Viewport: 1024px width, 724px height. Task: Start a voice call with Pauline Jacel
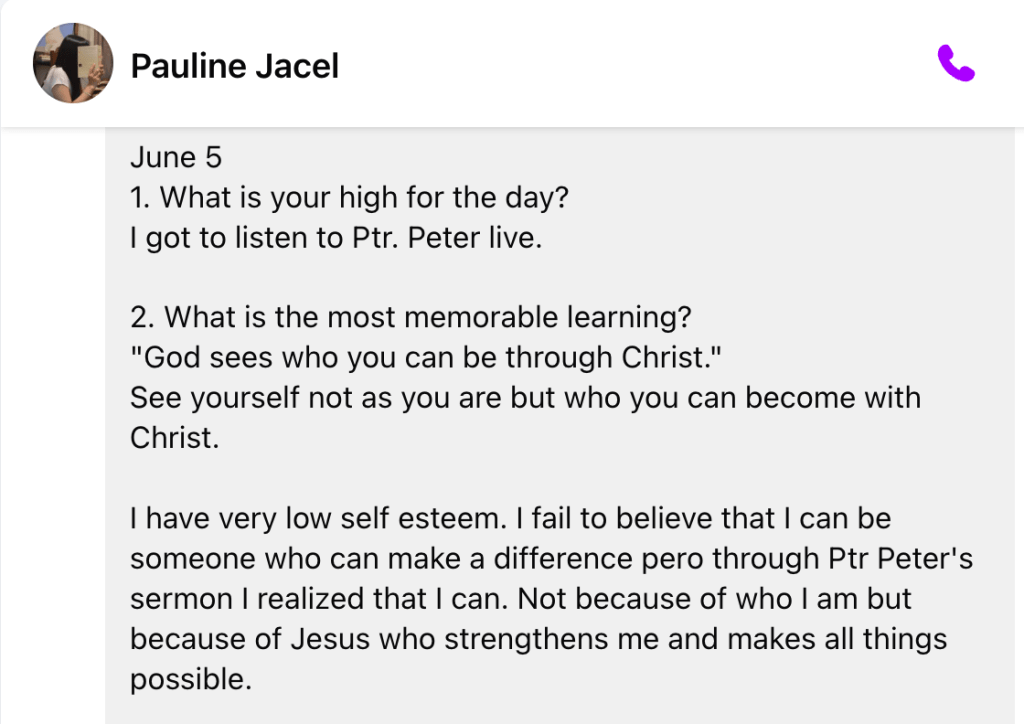(x=955, y=65)
